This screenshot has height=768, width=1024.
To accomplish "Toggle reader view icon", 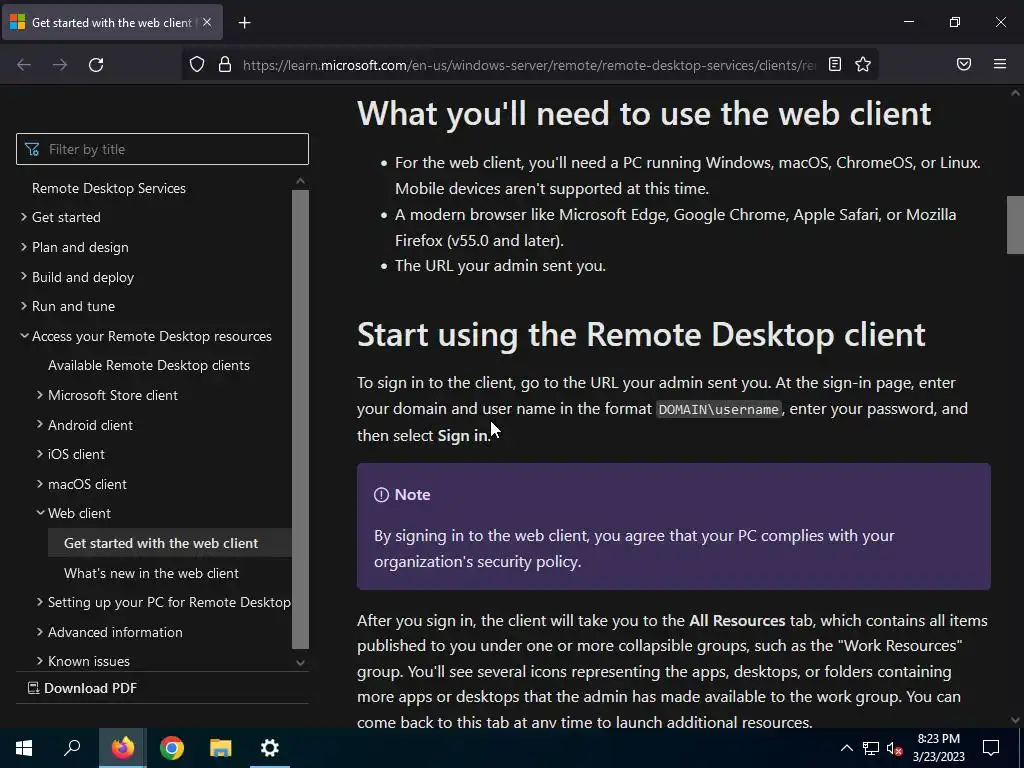I will point(835,64).
